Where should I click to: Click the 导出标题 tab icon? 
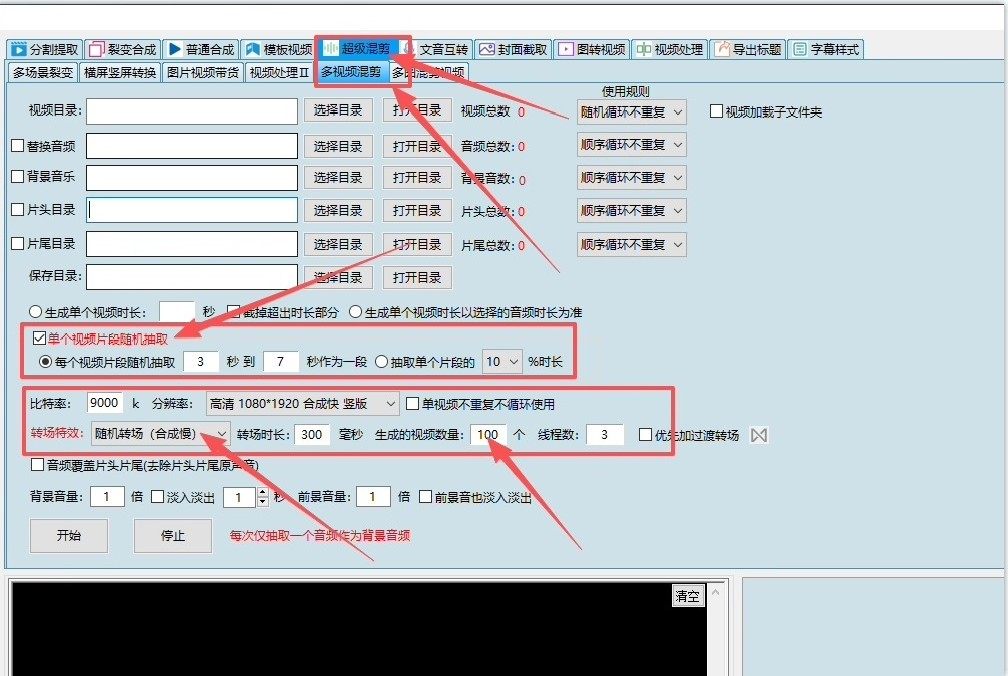click(723, 49)
